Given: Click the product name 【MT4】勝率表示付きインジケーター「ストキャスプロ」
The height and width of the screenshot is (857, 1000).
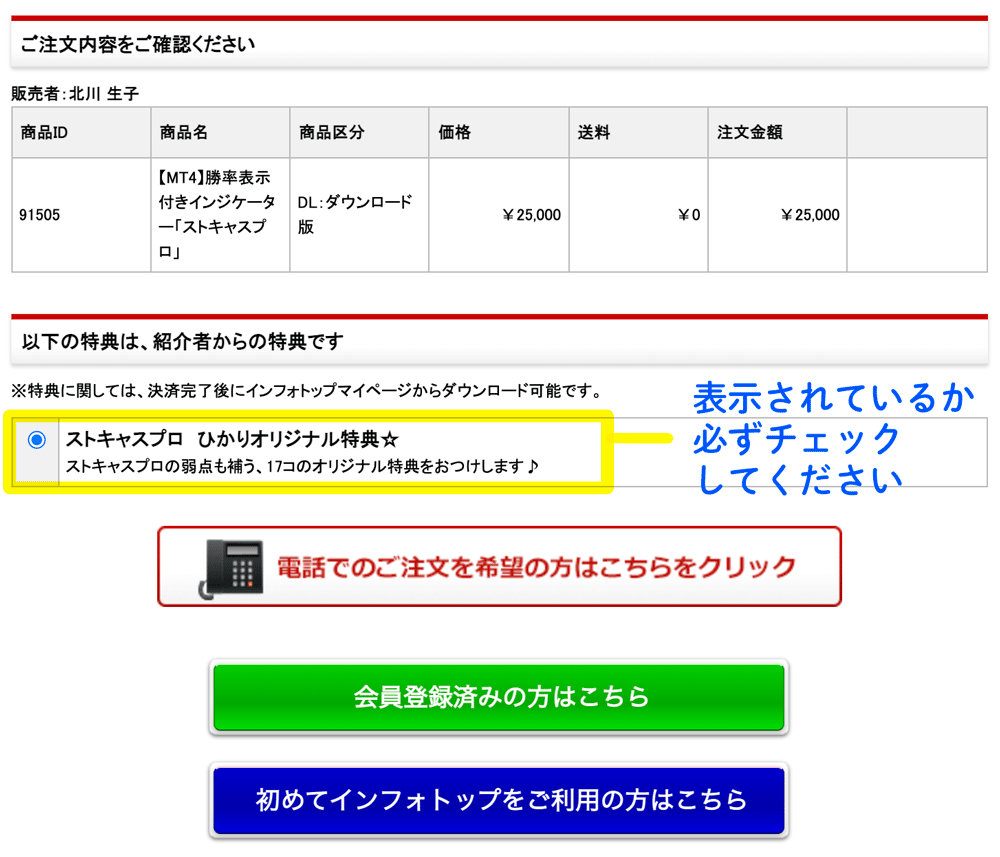Looking at the screenshot, I should coord(216,215).
